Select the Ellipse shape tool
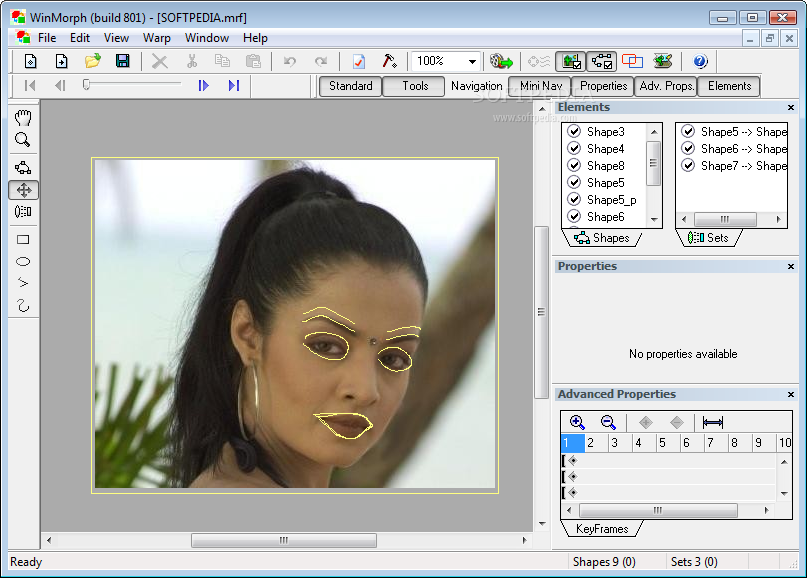The width and height of the screenshot is (807, 578). coord(23,261)
